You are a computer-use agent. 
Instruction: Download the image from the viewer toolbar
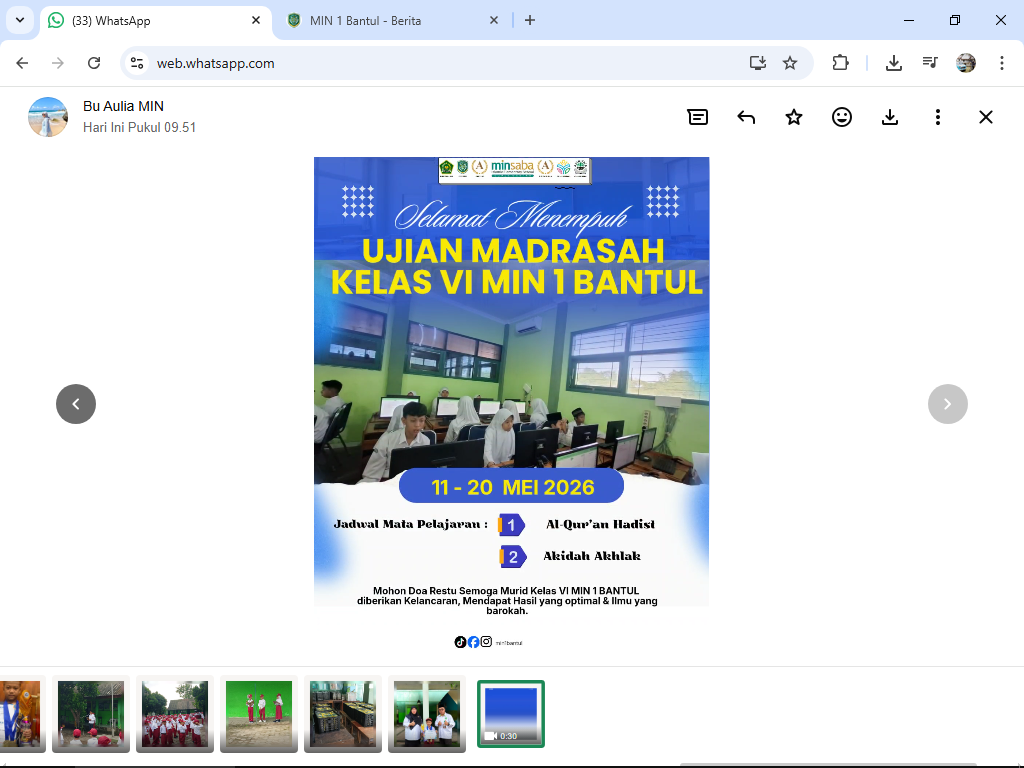[889, 117]
